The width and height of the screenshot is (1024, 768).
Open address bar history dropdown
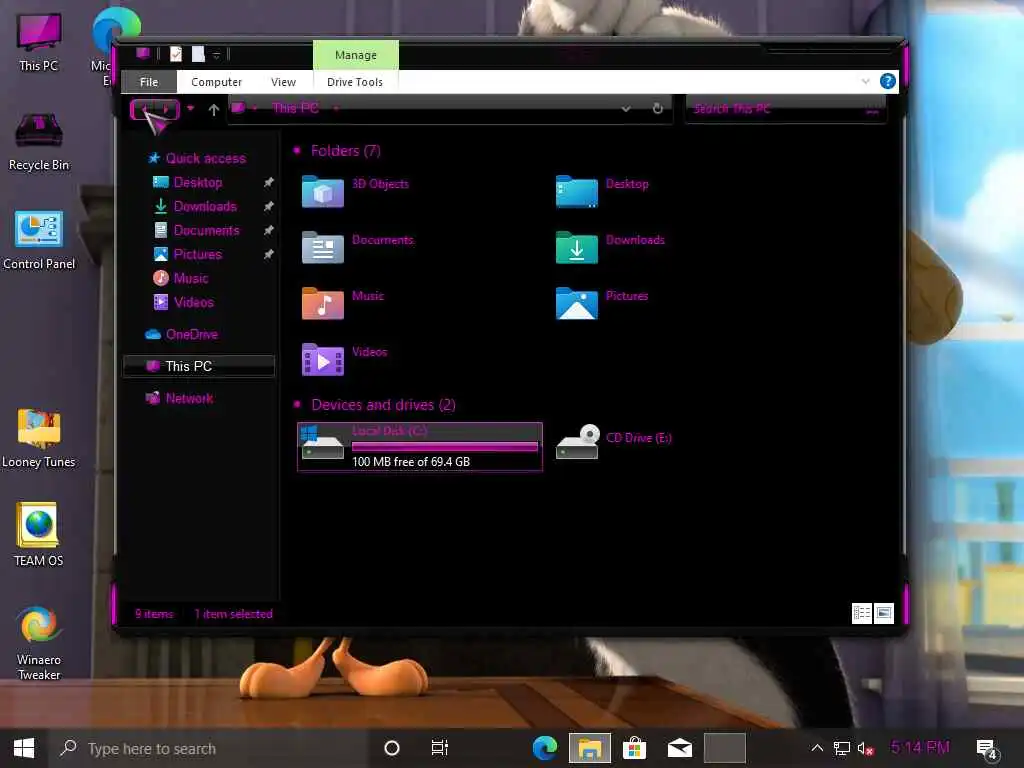[x=626, y=108]
